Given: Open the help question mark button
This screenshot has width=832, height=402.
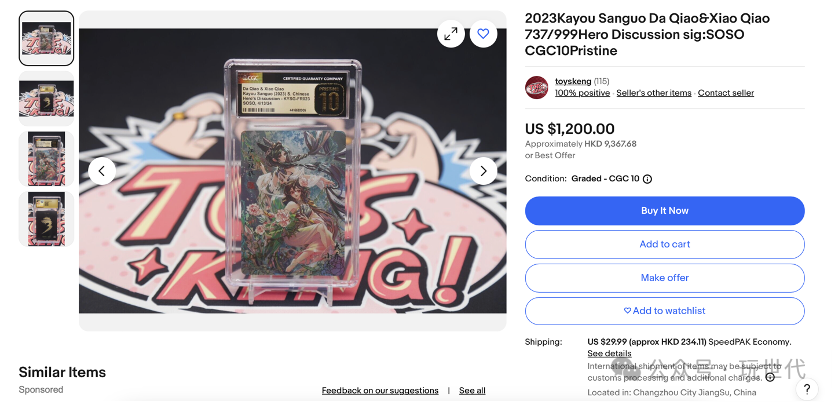Looking at the screenshot, I should [807, 389].
